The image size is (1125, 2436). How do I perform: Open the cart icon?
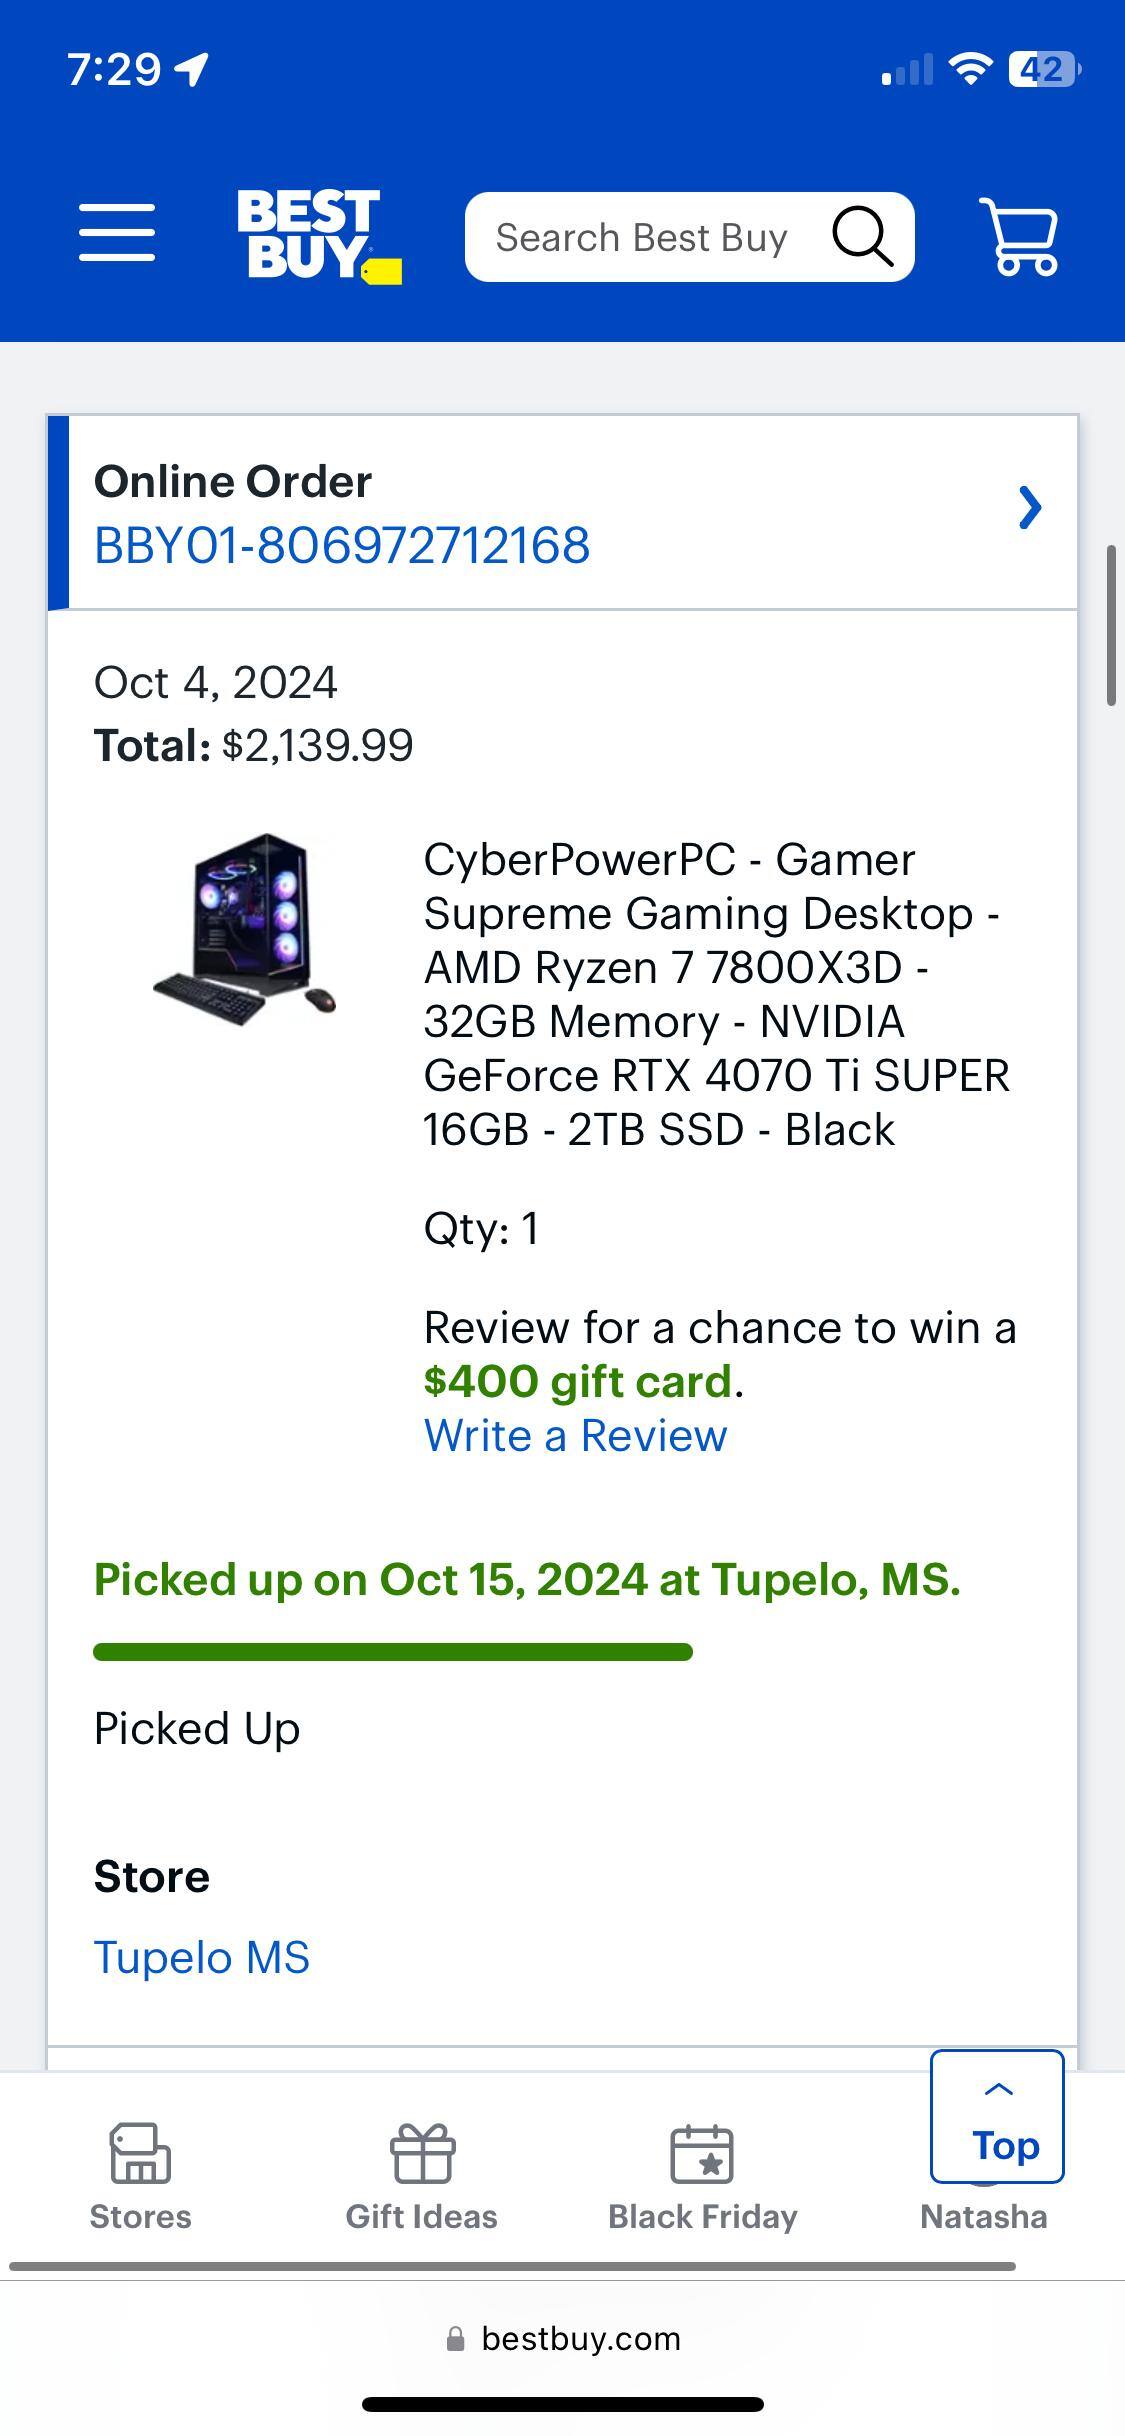[x=1019, y=237]
